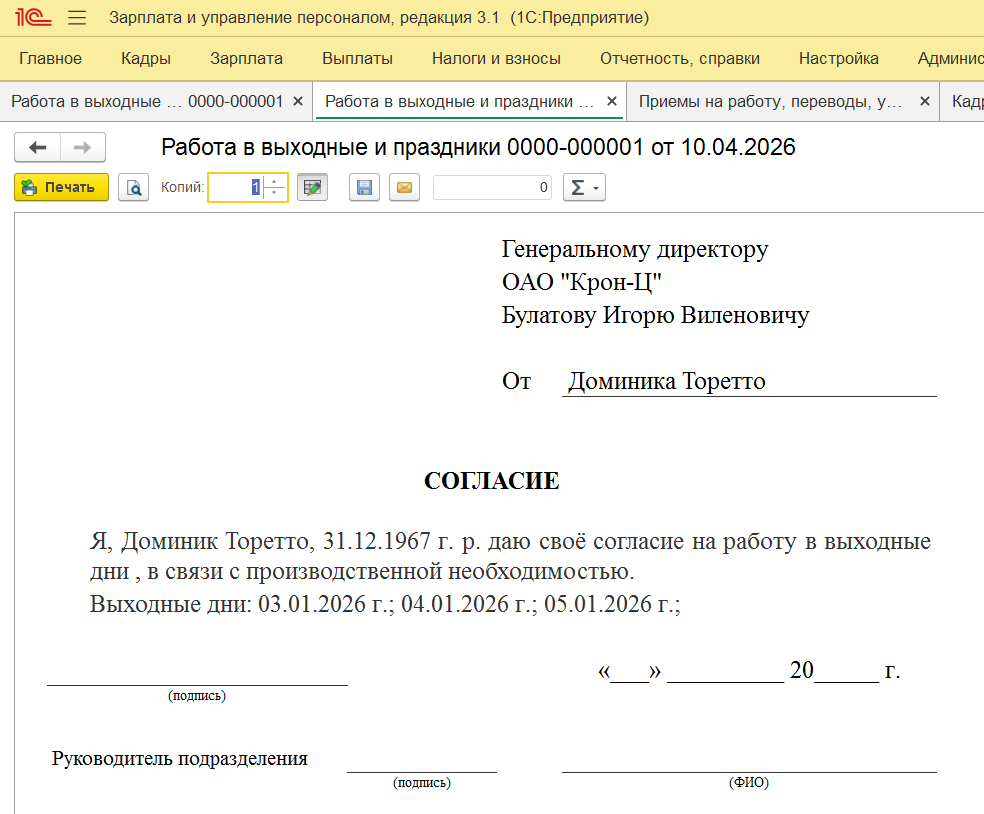The image size is (984, 814).
Task: Click the text Руководитель подразделения
Action: (x=179, y=758)
